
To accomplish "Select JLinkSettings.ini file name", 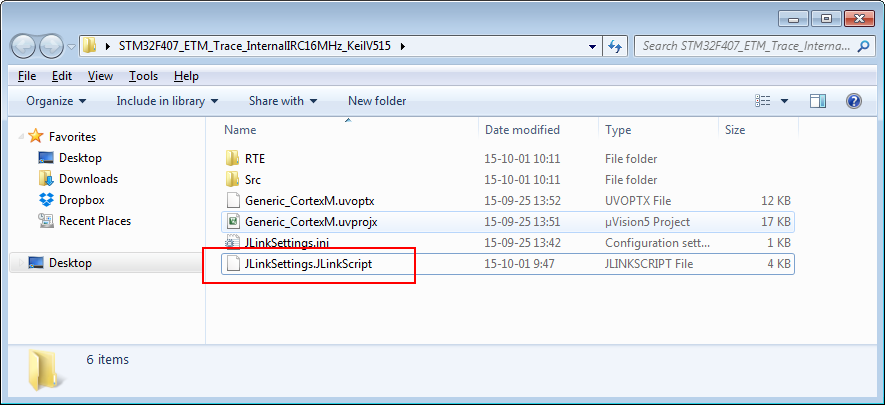I will tap(287, 243).
